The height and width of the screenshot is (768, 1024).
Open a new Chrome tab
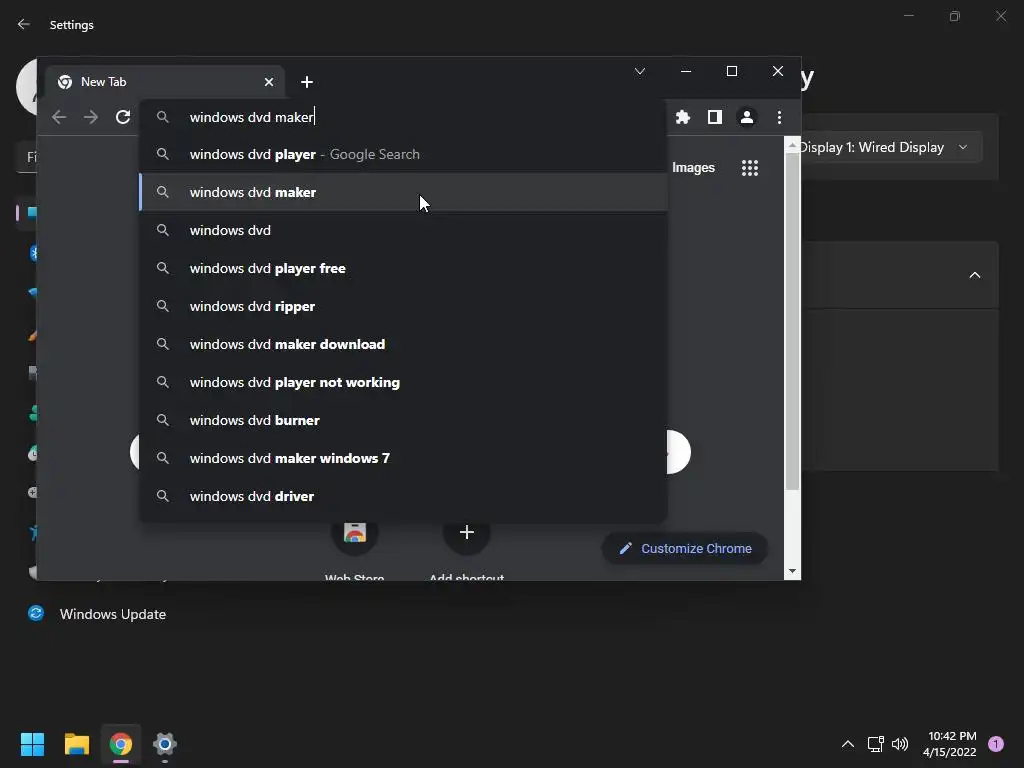(x=306, y=82)
